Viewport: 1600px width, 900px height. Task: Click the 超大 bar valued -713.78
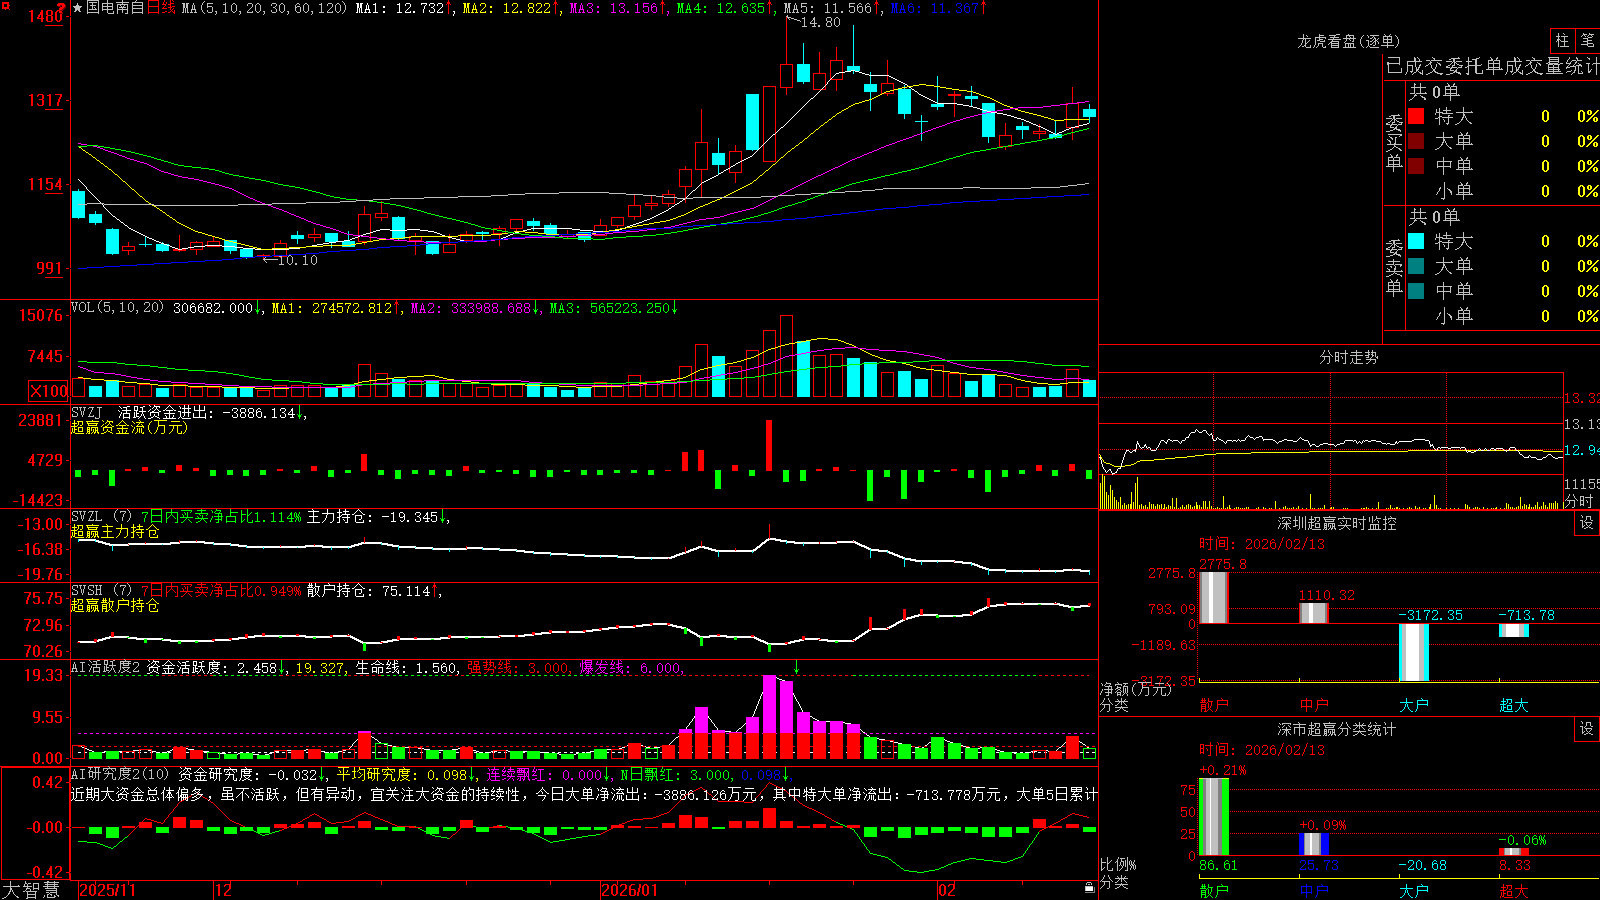click(x=1513, y=630)
